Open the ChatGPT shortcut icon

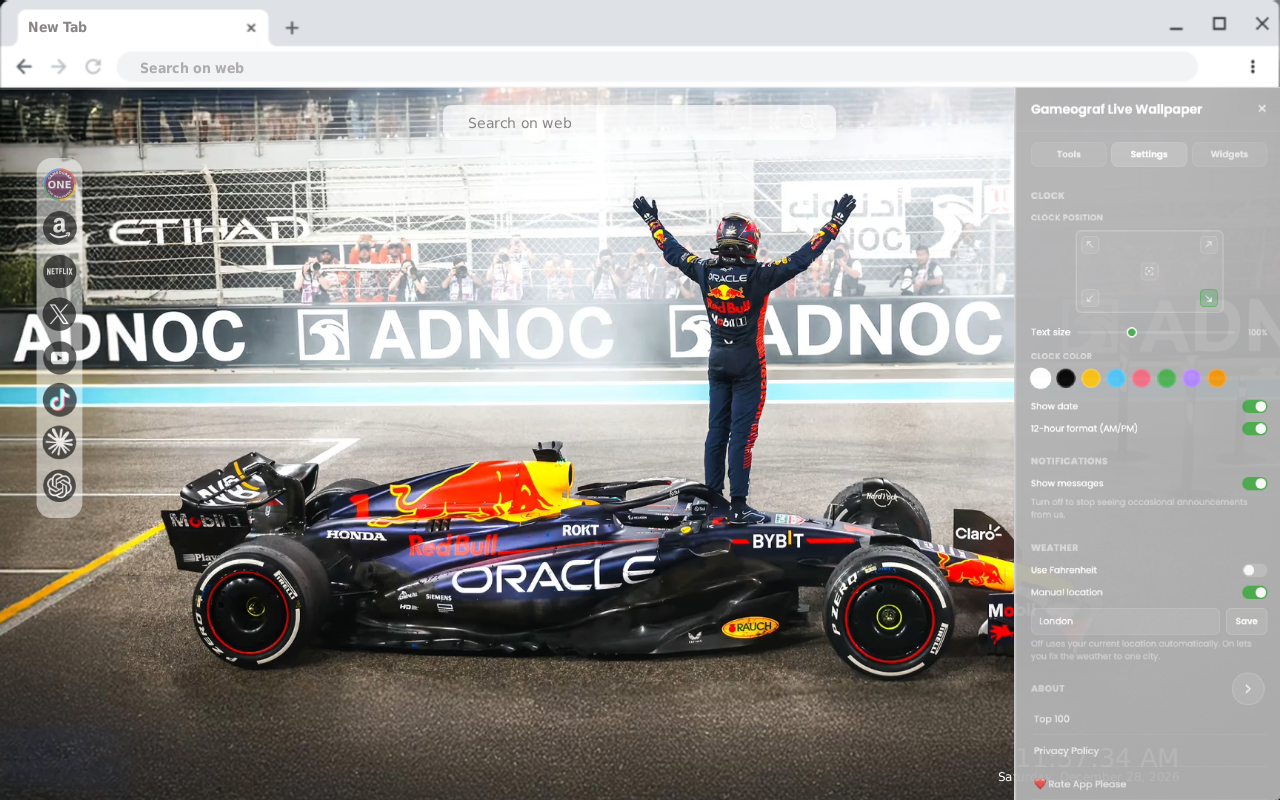tap(60, 486)
